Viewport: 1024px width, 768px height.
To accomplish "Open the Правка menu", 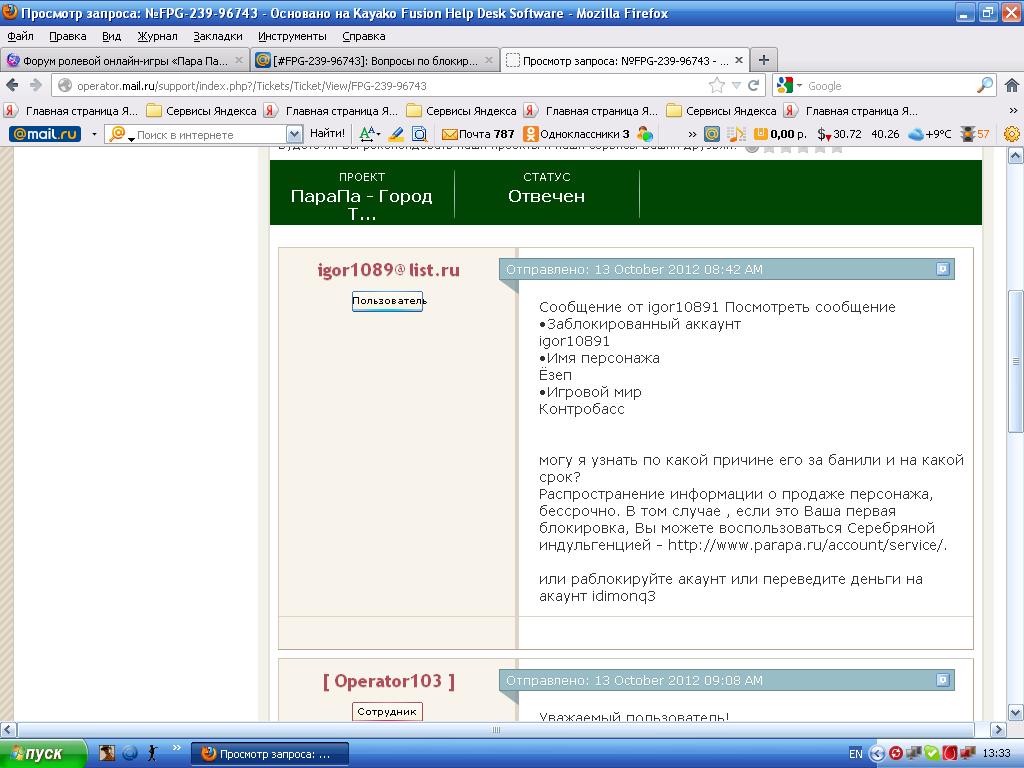I will point(67,36).
